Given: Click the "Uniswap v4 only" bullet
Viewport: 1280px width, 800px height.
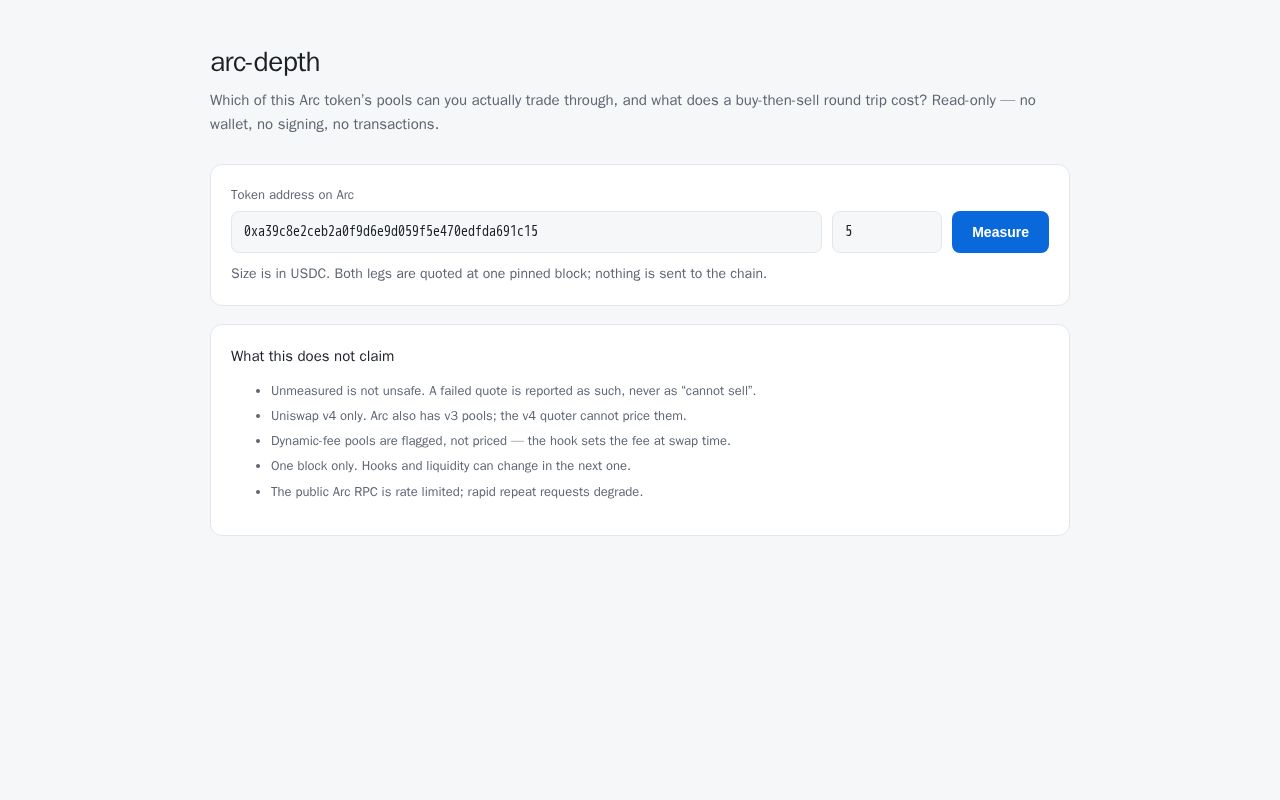Looking at the screenshot, I should pos(479,416).
